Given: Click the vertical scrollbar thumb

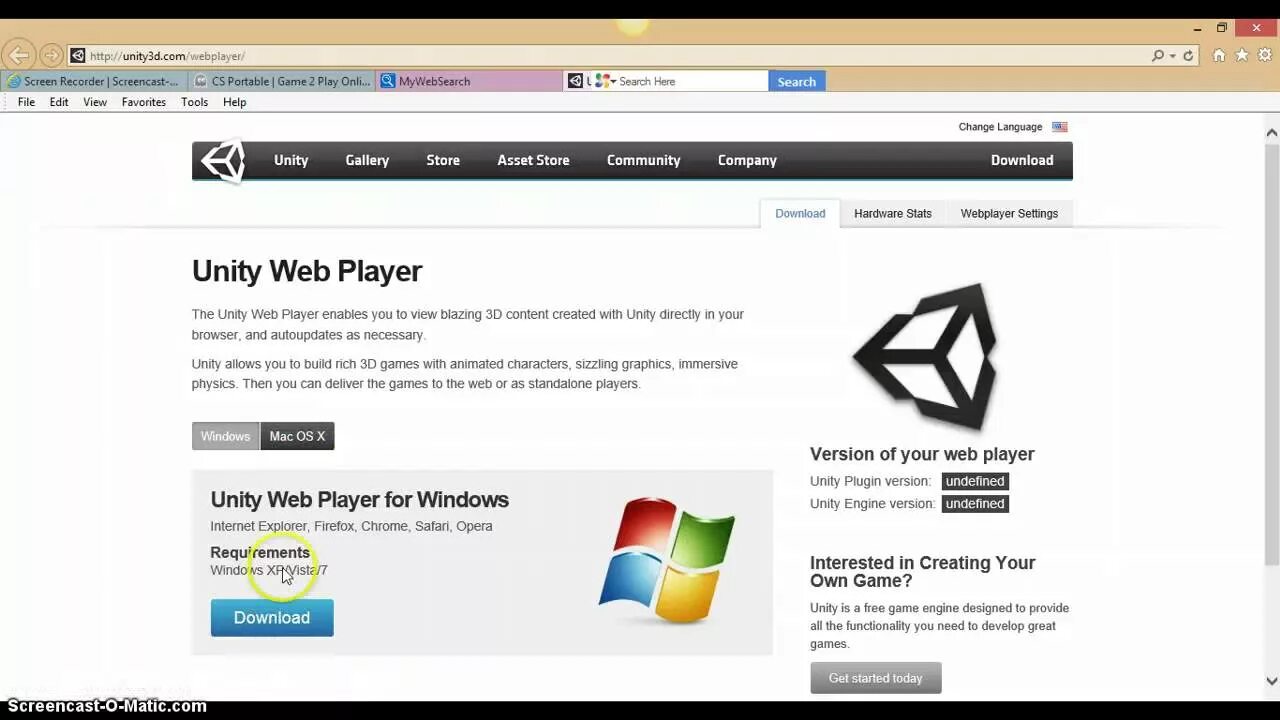Looking at the screenshot, I should (1272, 352).
